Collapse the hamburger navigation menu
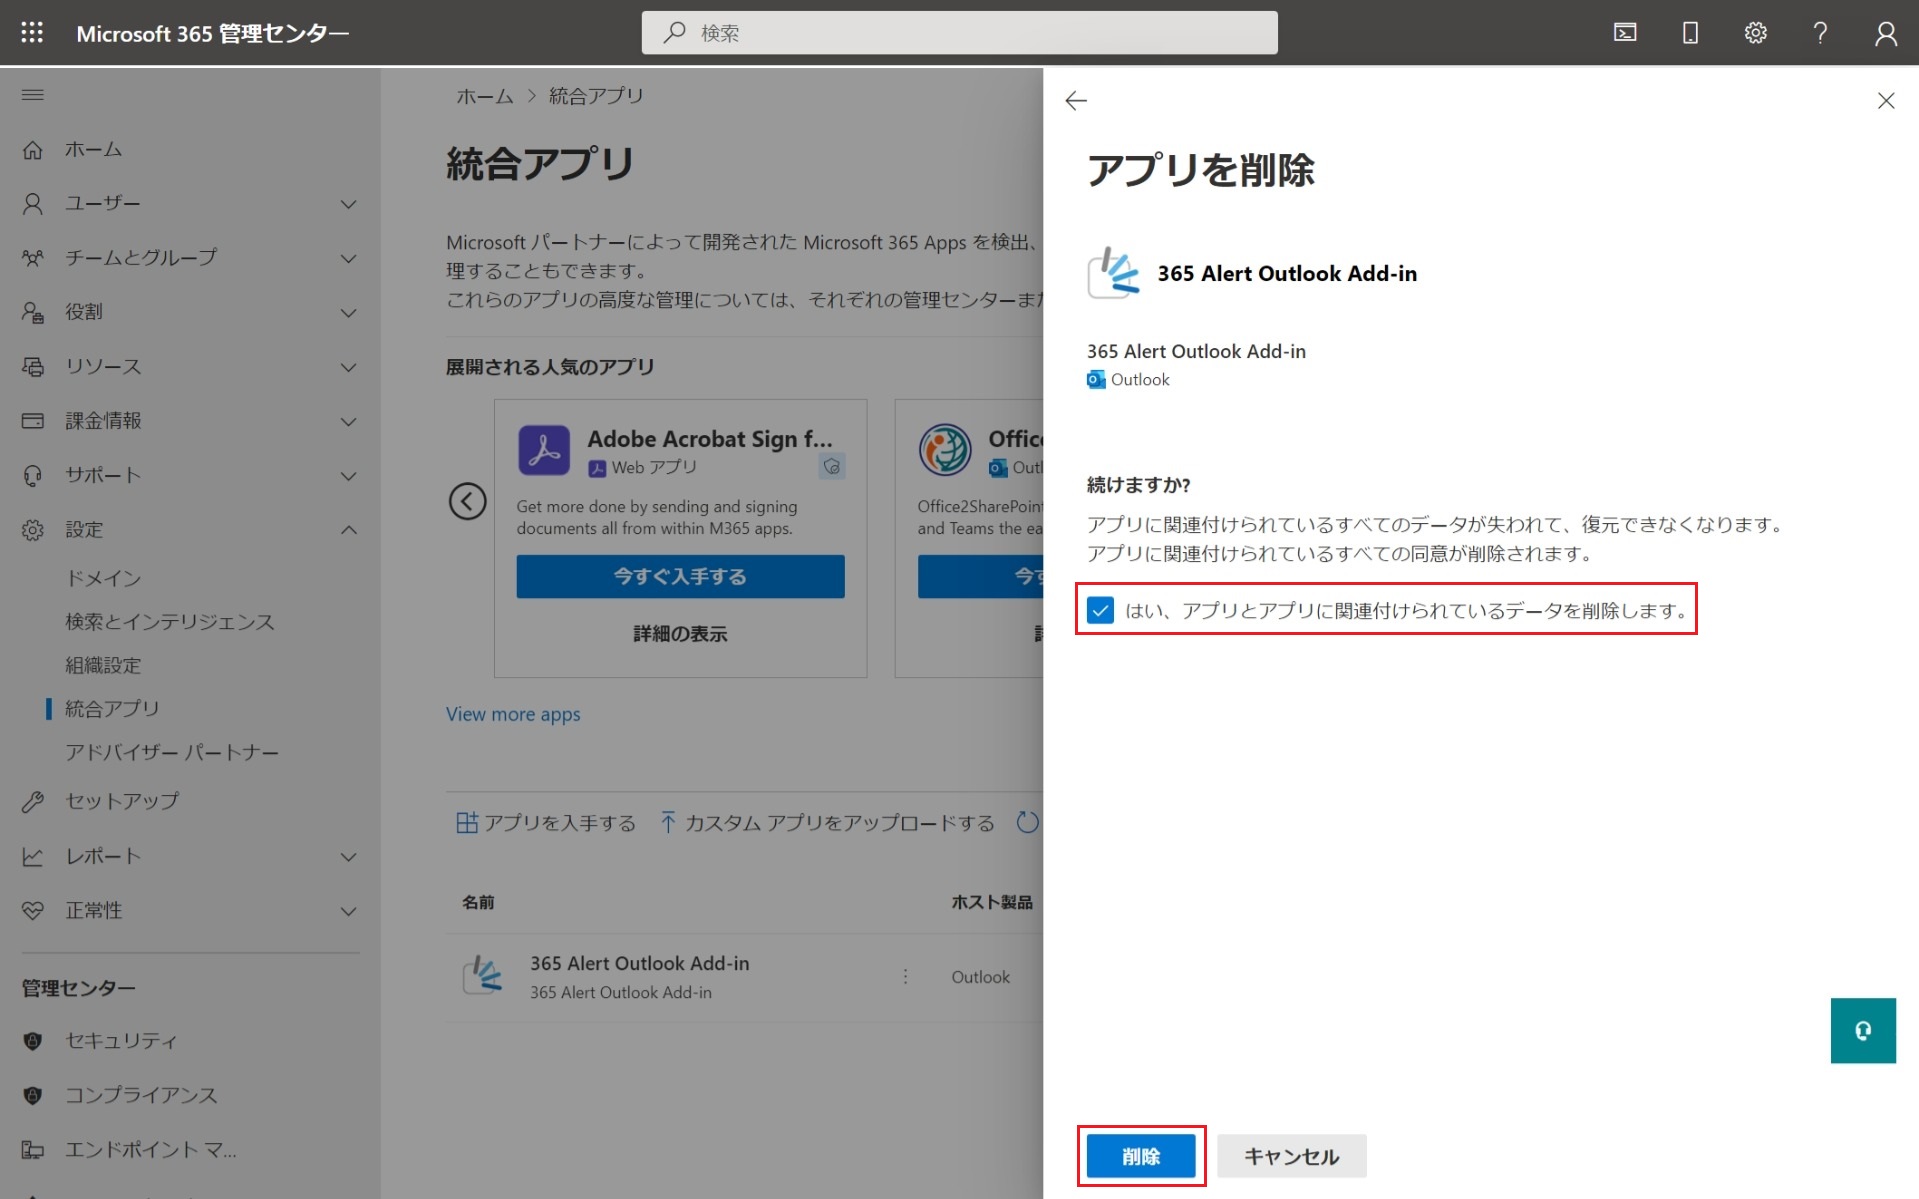 click(x=33, y=95)
